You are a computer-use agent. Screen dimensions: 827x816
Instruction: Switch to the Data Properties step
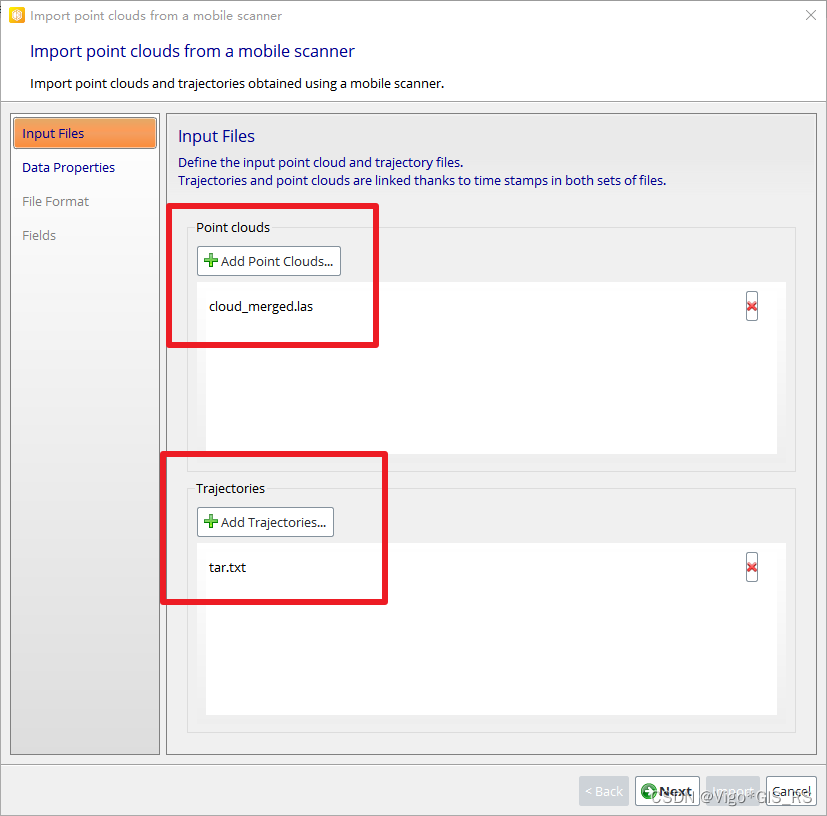(x=67, y=167)
